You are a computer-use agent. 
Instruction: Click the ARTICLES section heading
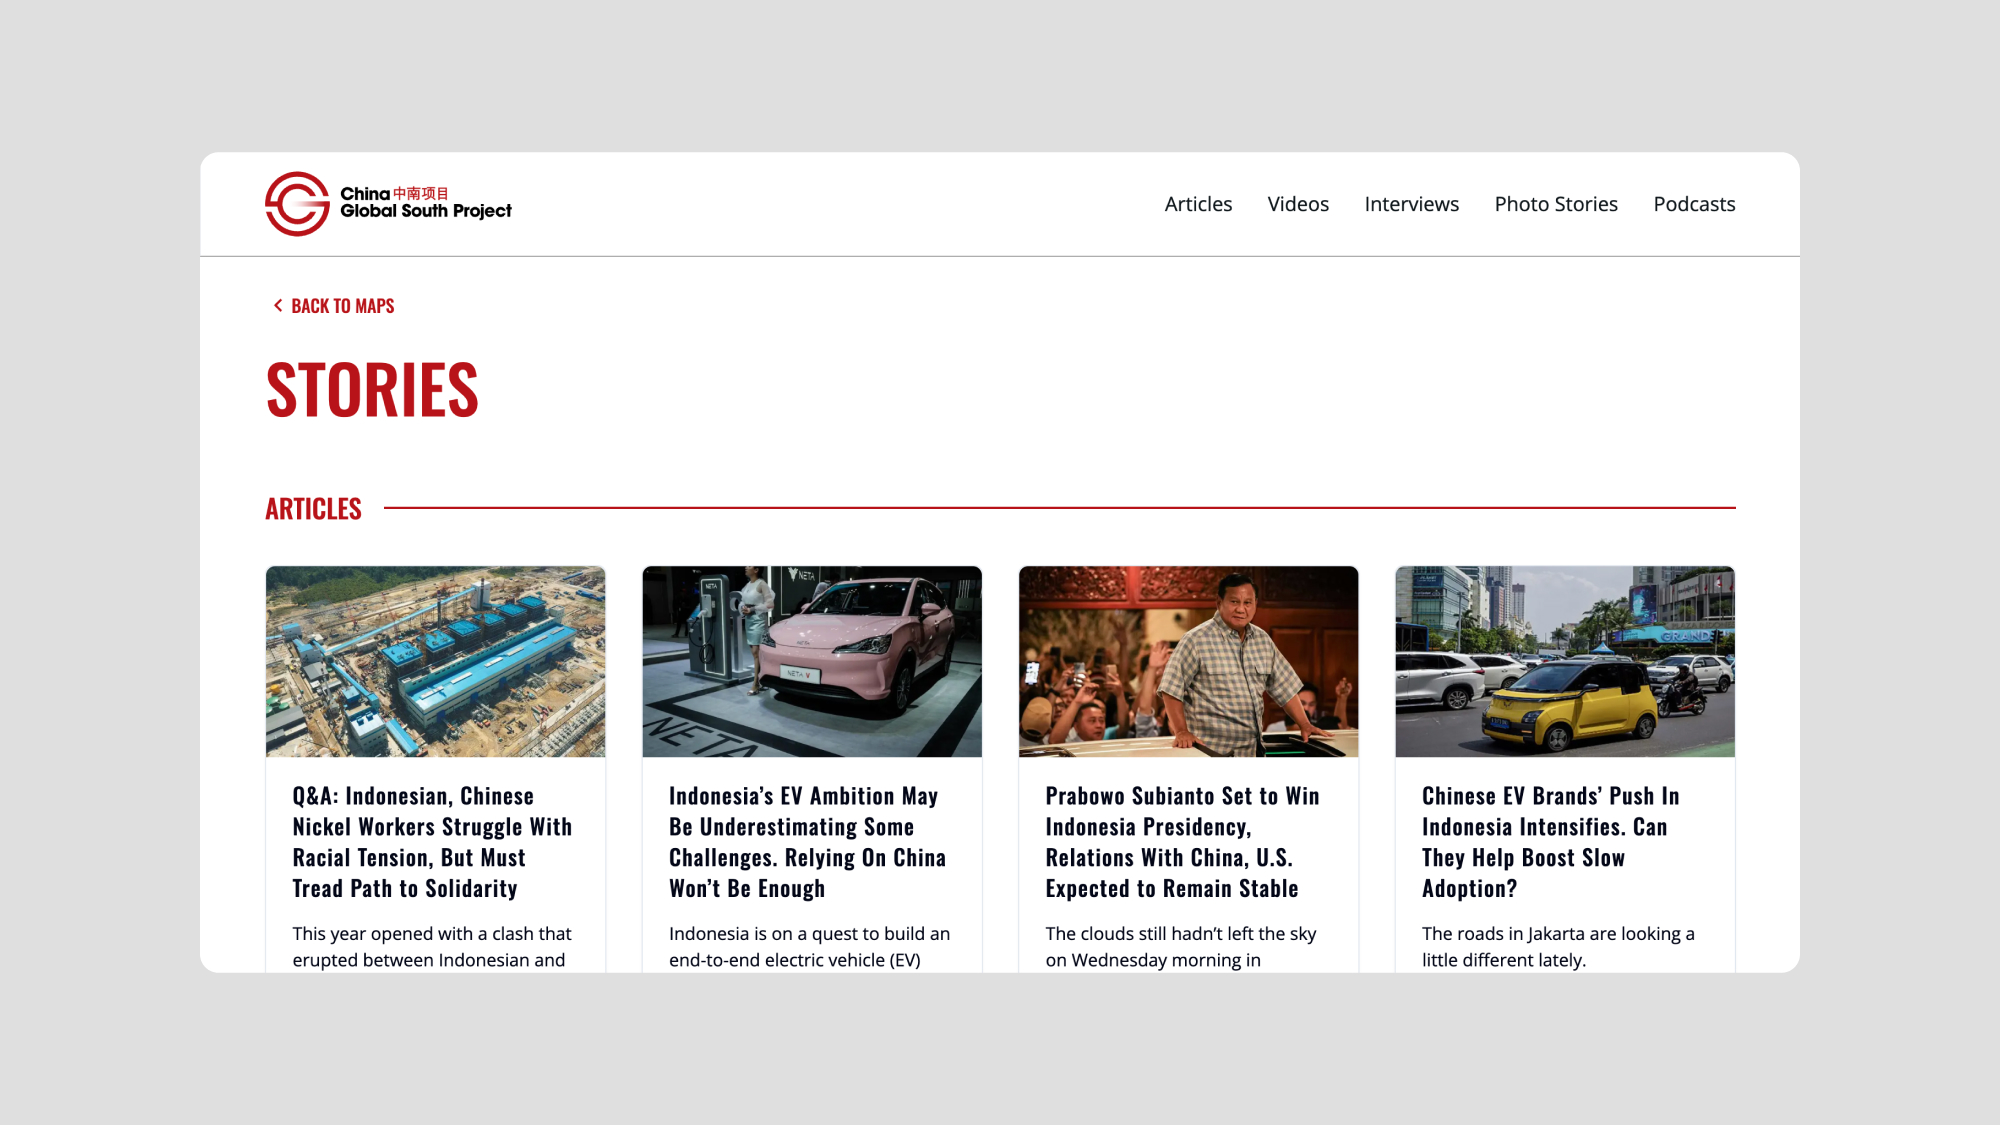pyautogui.click(x=313, y=509)
